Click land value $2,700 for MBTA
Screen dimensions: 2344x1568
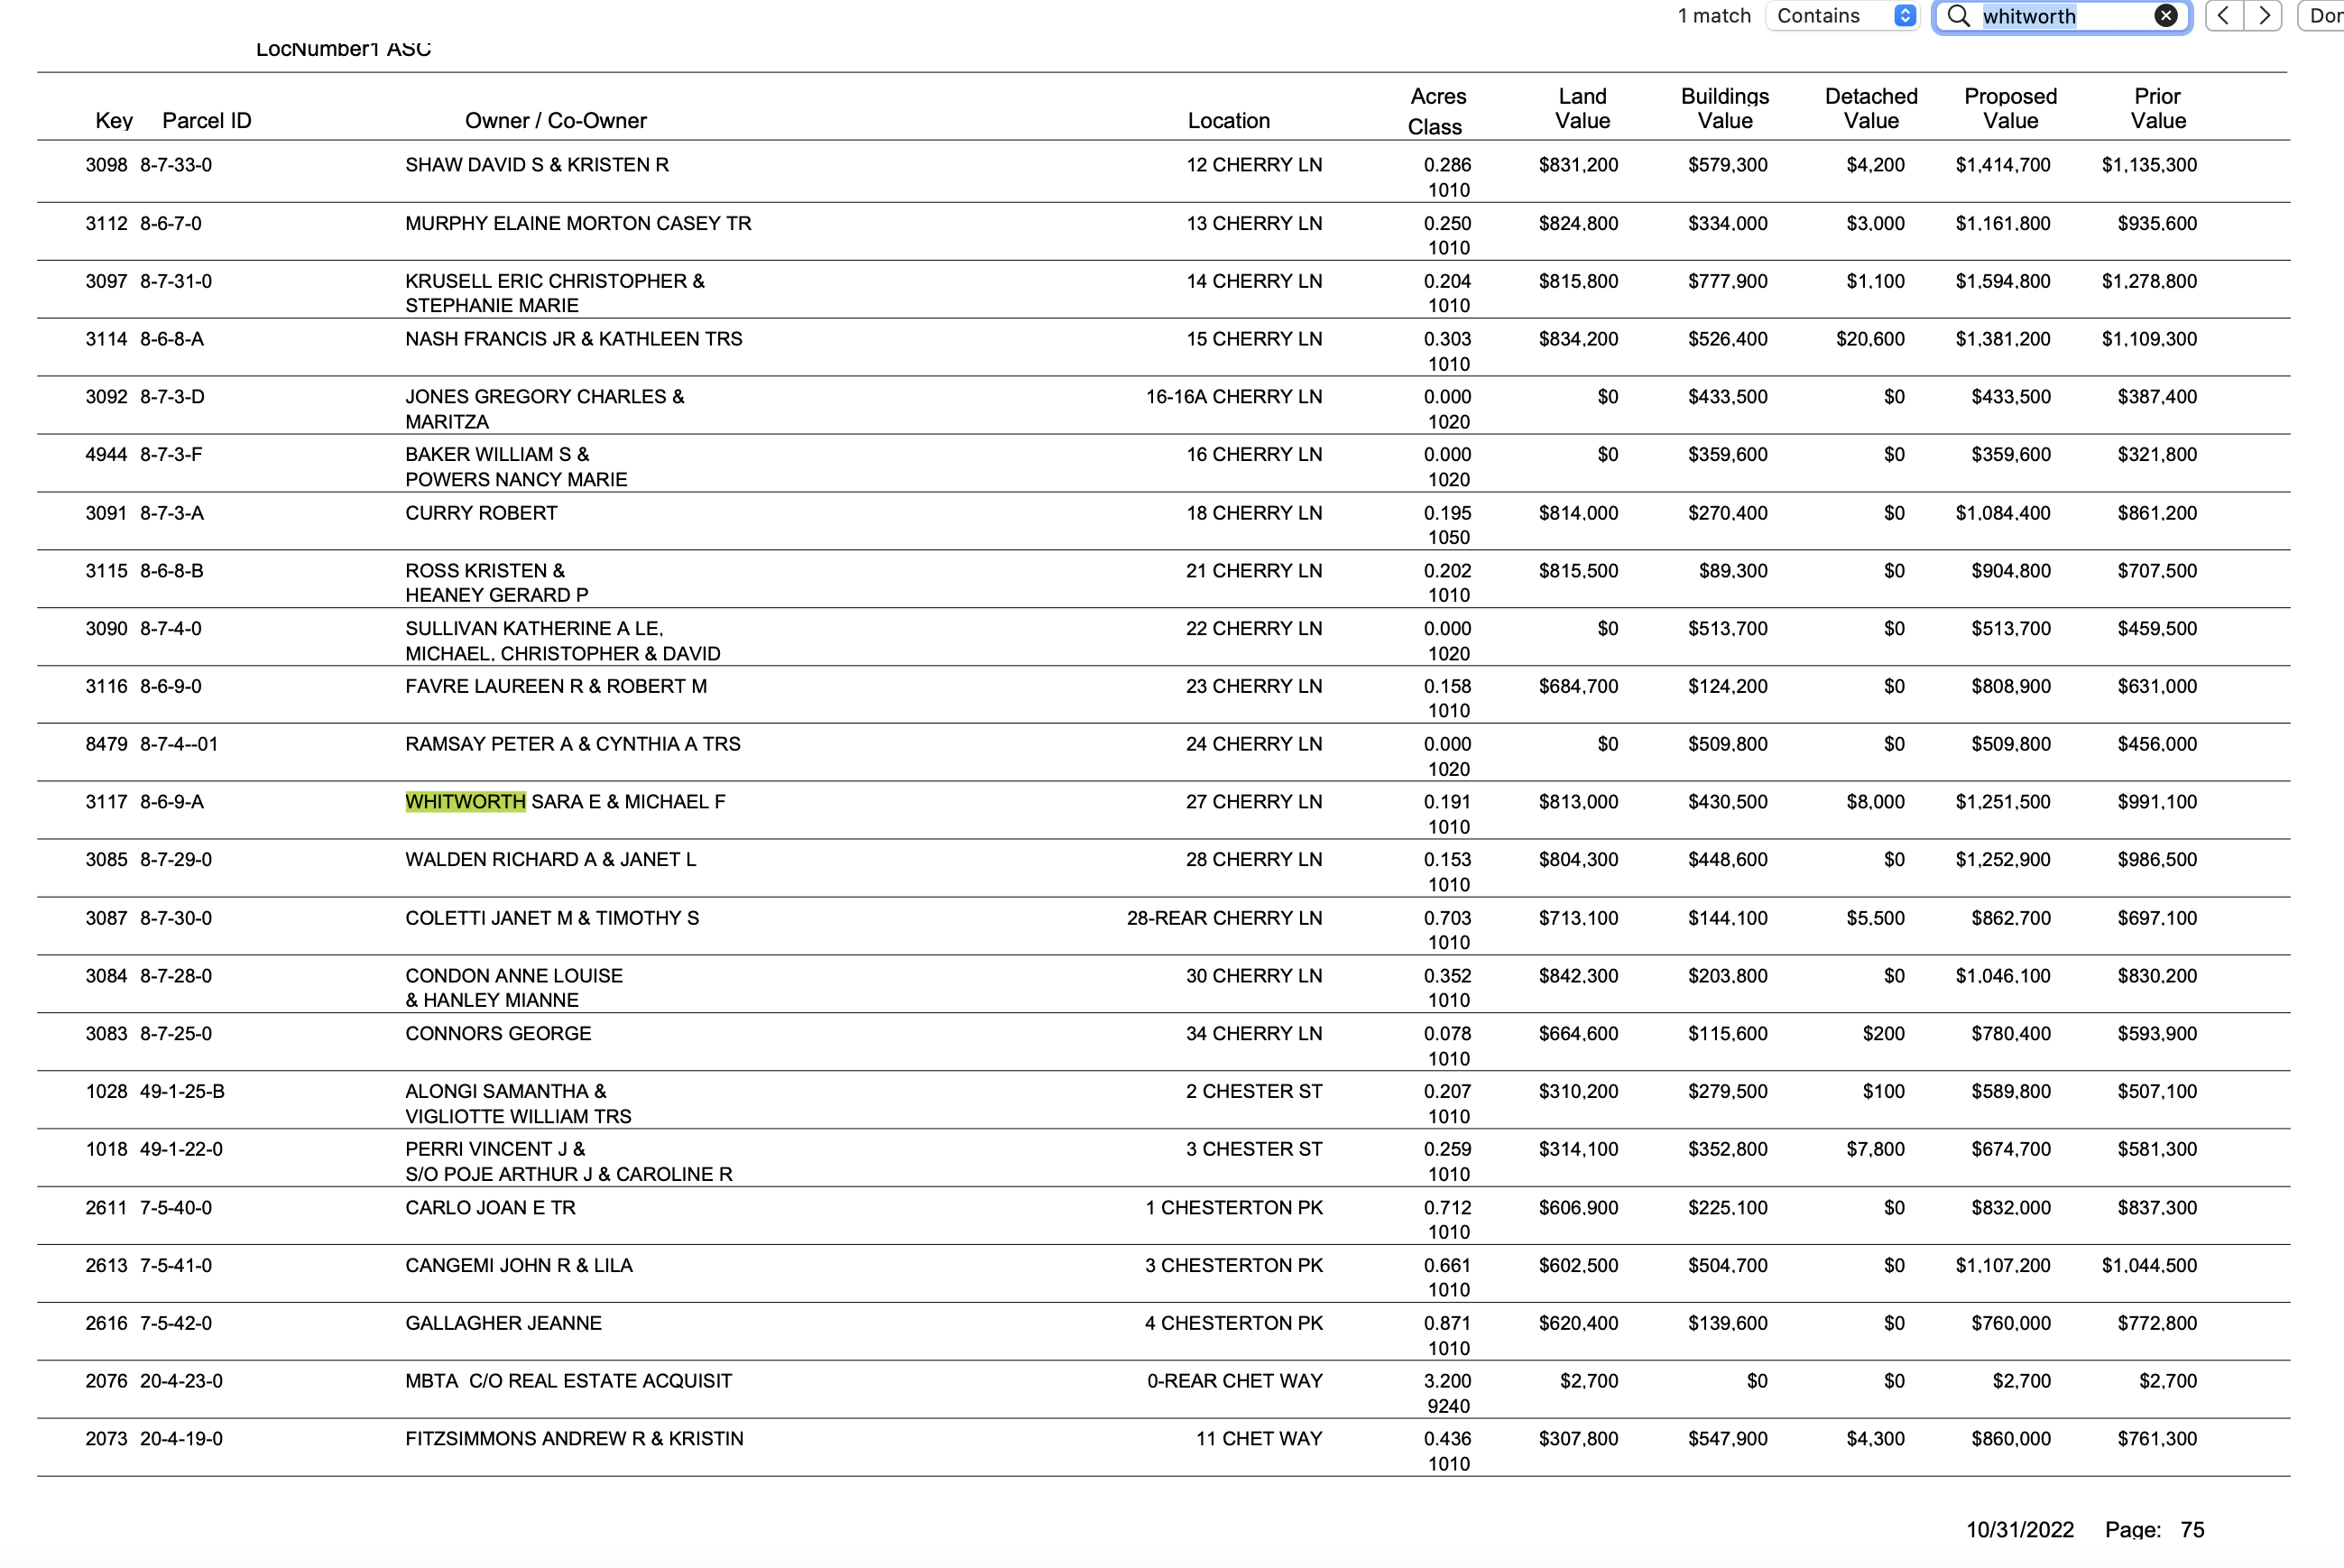1588,1382
